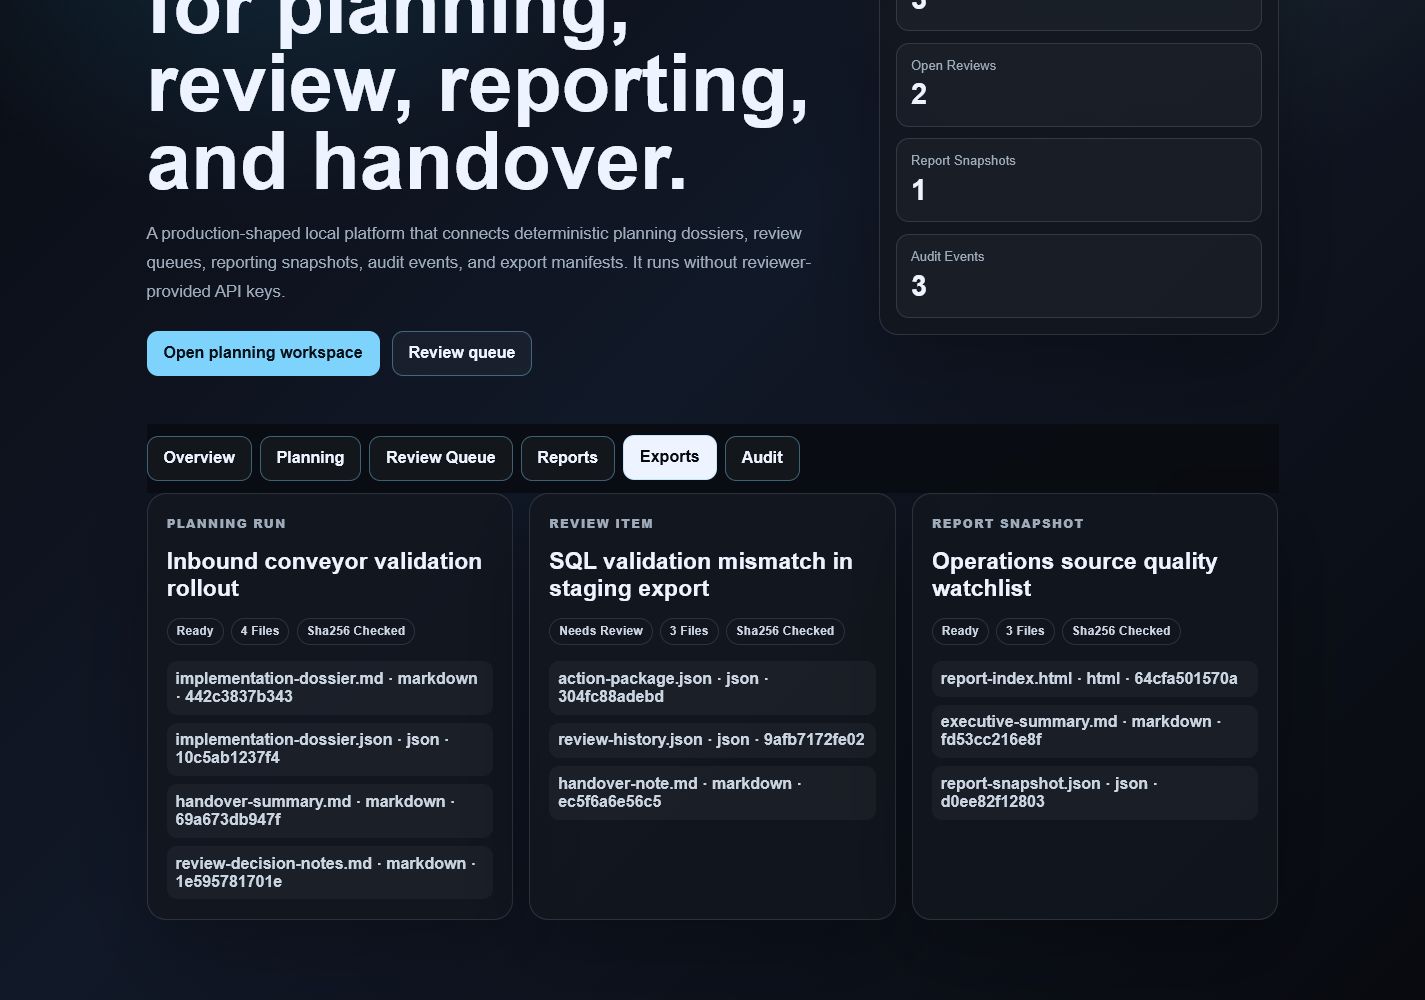Click the PLANNING RUN card label
Screen dimensions: 1425x1000
pyautogui.click(x=226, y=524)
